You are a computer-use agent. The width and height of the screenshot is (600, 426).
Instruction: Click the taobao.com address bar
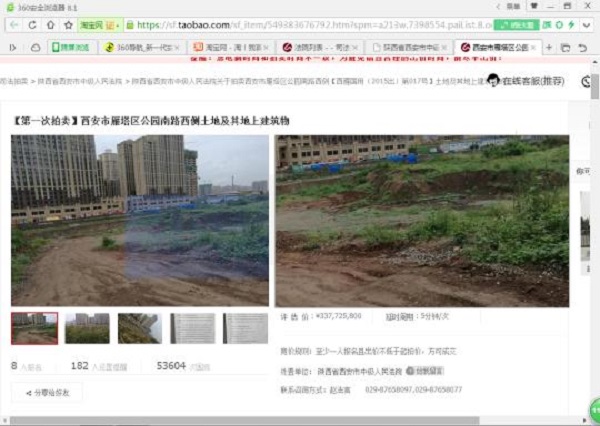(x=300, y=24)
